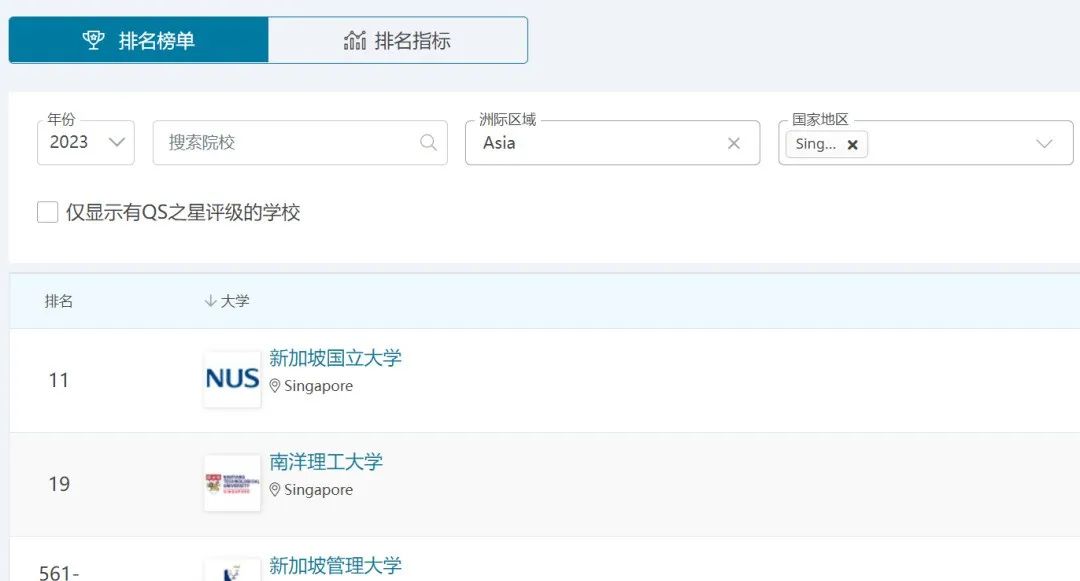Sort by the 大学 column header
Screen dimensions: 1080x581
pyautogui.click(x=235, y=301)
